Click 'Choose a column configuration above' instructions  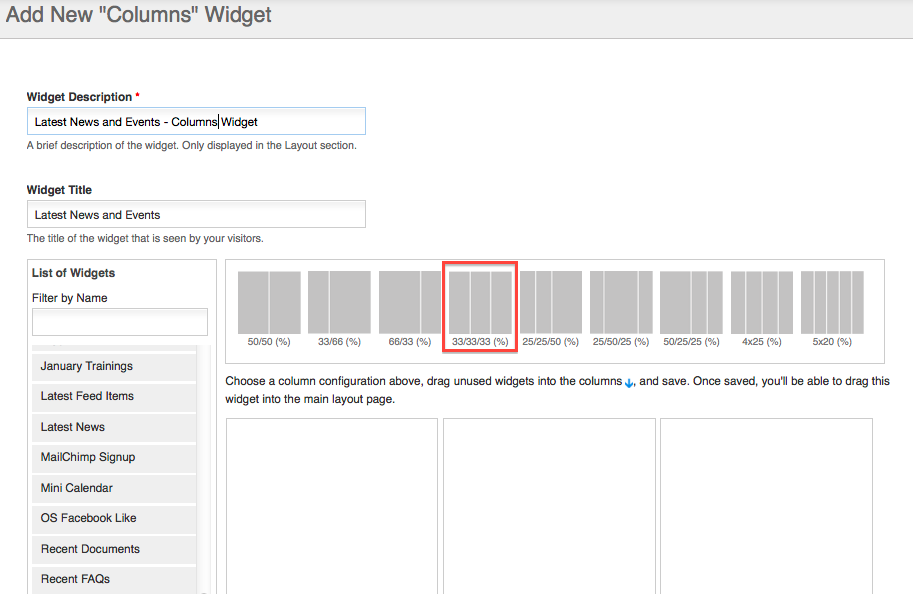click(557, 390)
